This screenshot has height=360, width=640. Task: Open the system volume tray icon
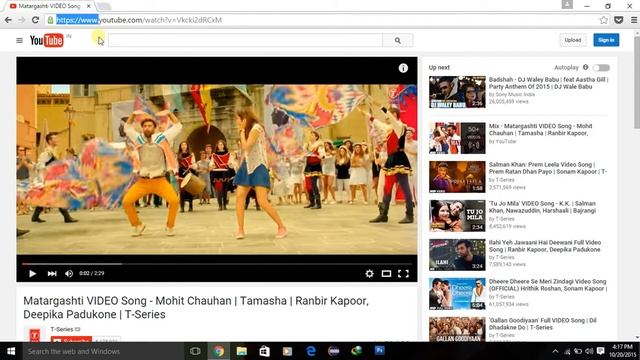coord(589,351)
